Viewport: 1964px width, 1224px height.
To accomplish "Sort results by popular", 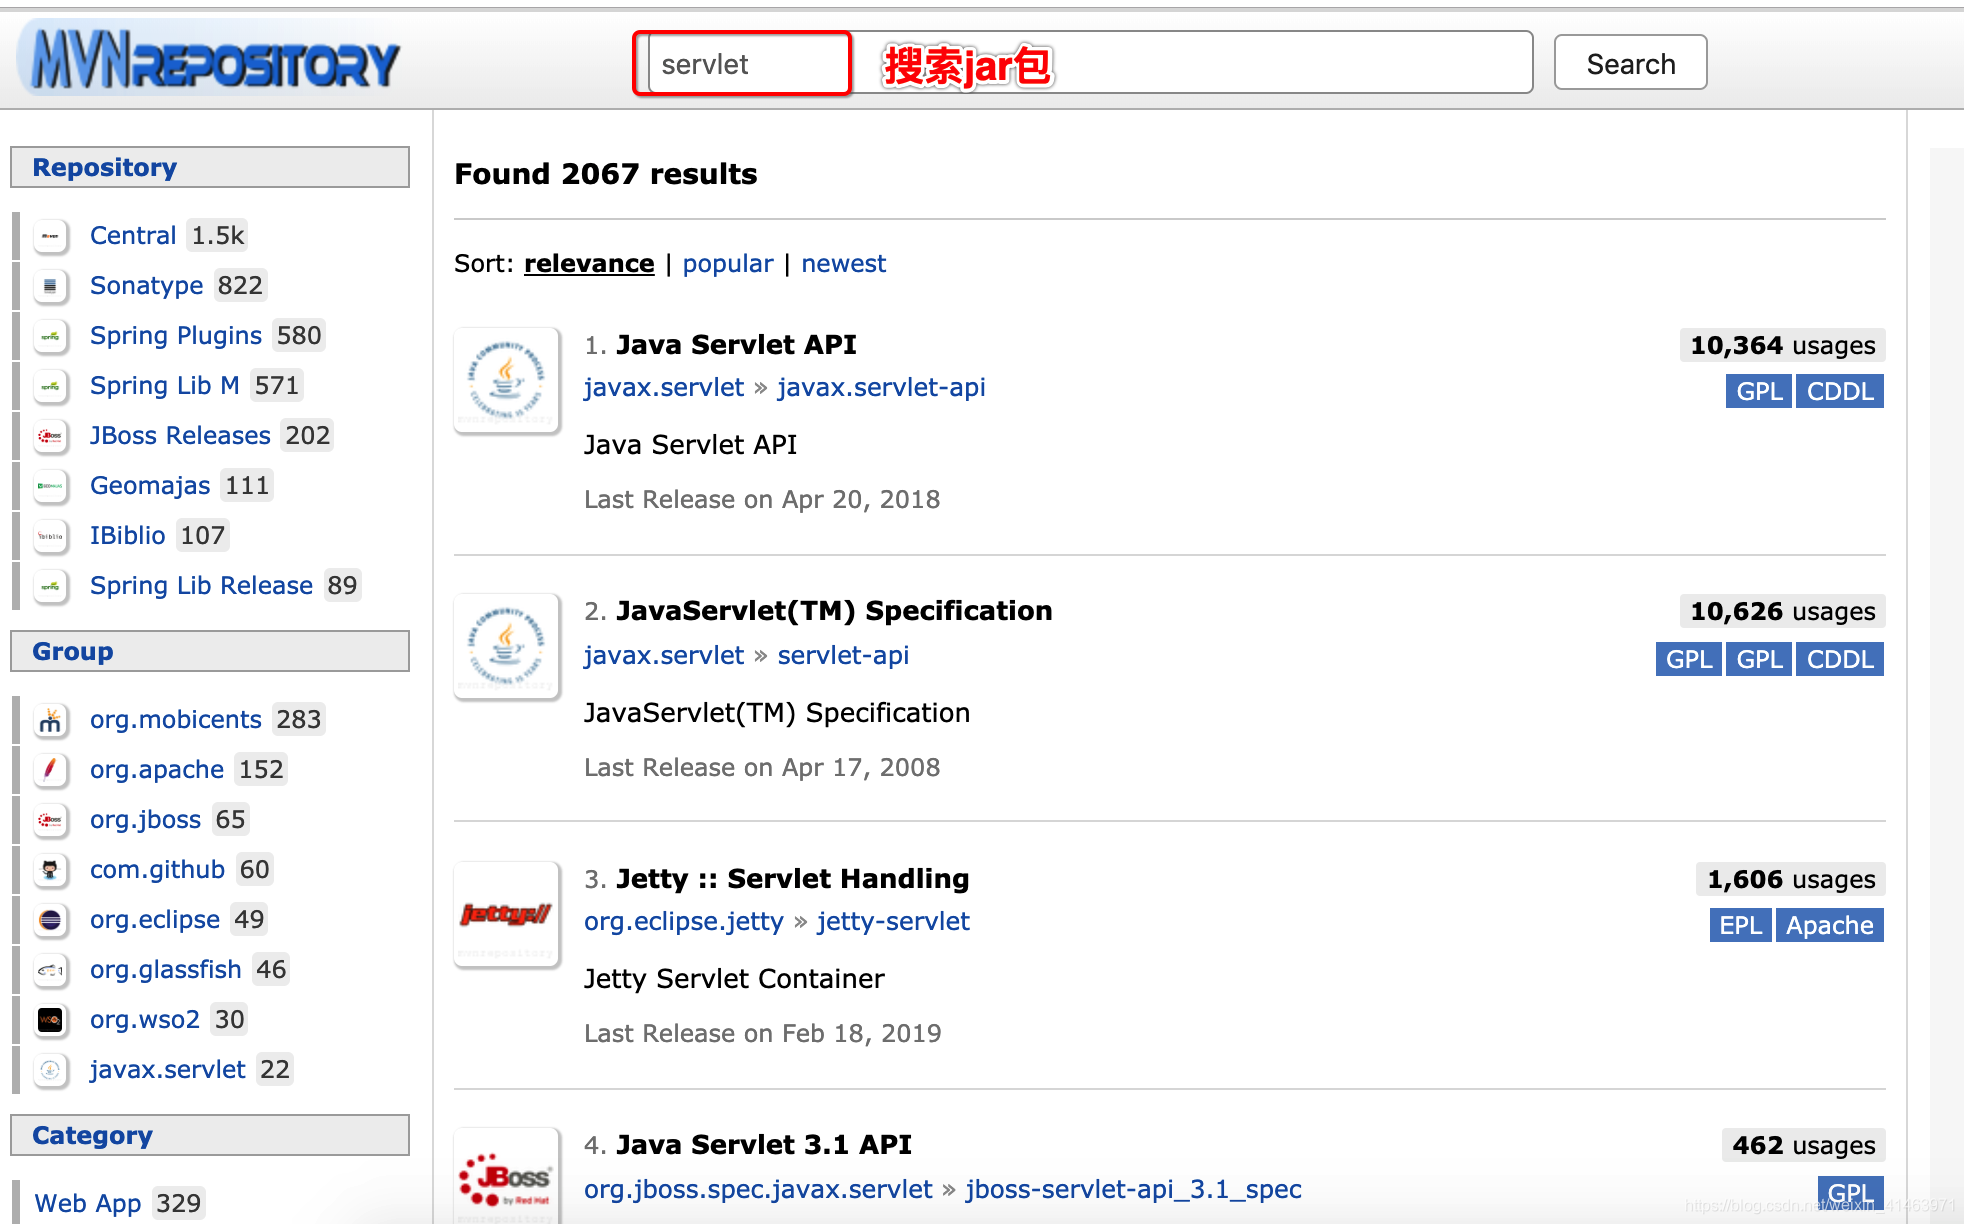I will pos(728,264).
